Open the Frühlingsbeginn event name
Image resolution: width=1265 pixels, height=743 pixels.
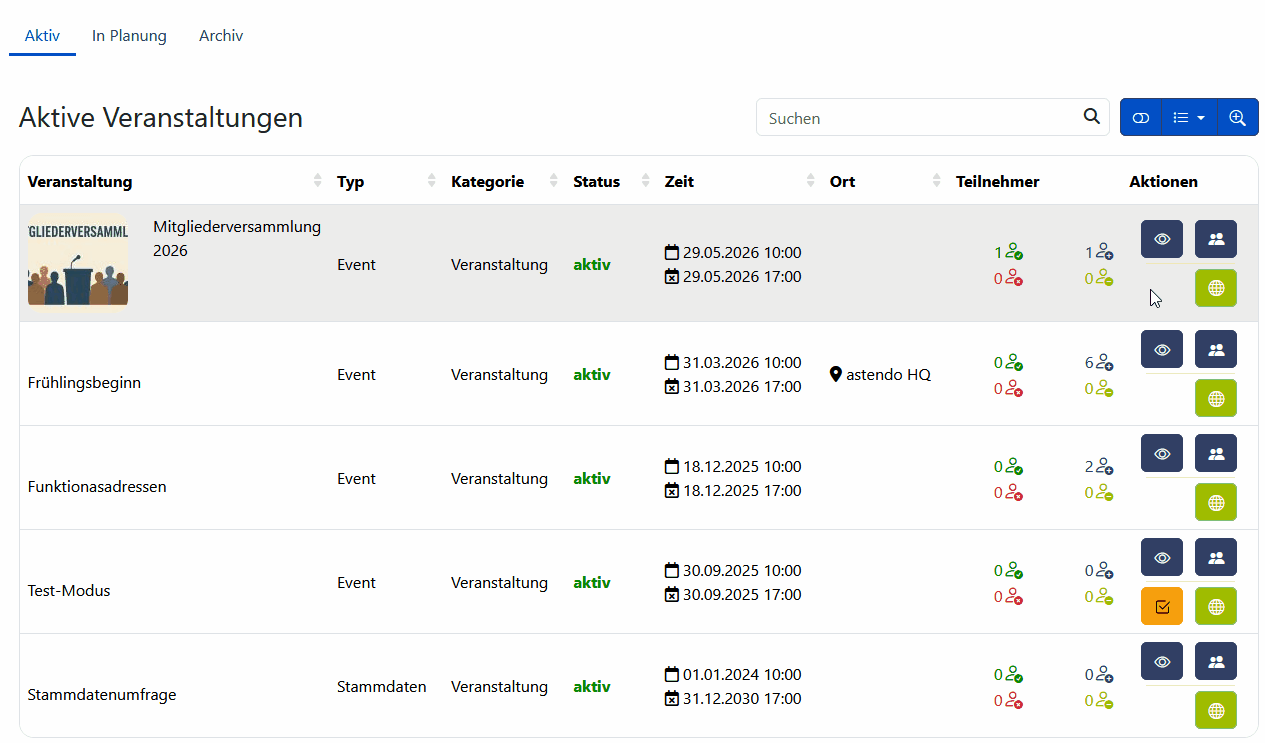coord(84,383)
